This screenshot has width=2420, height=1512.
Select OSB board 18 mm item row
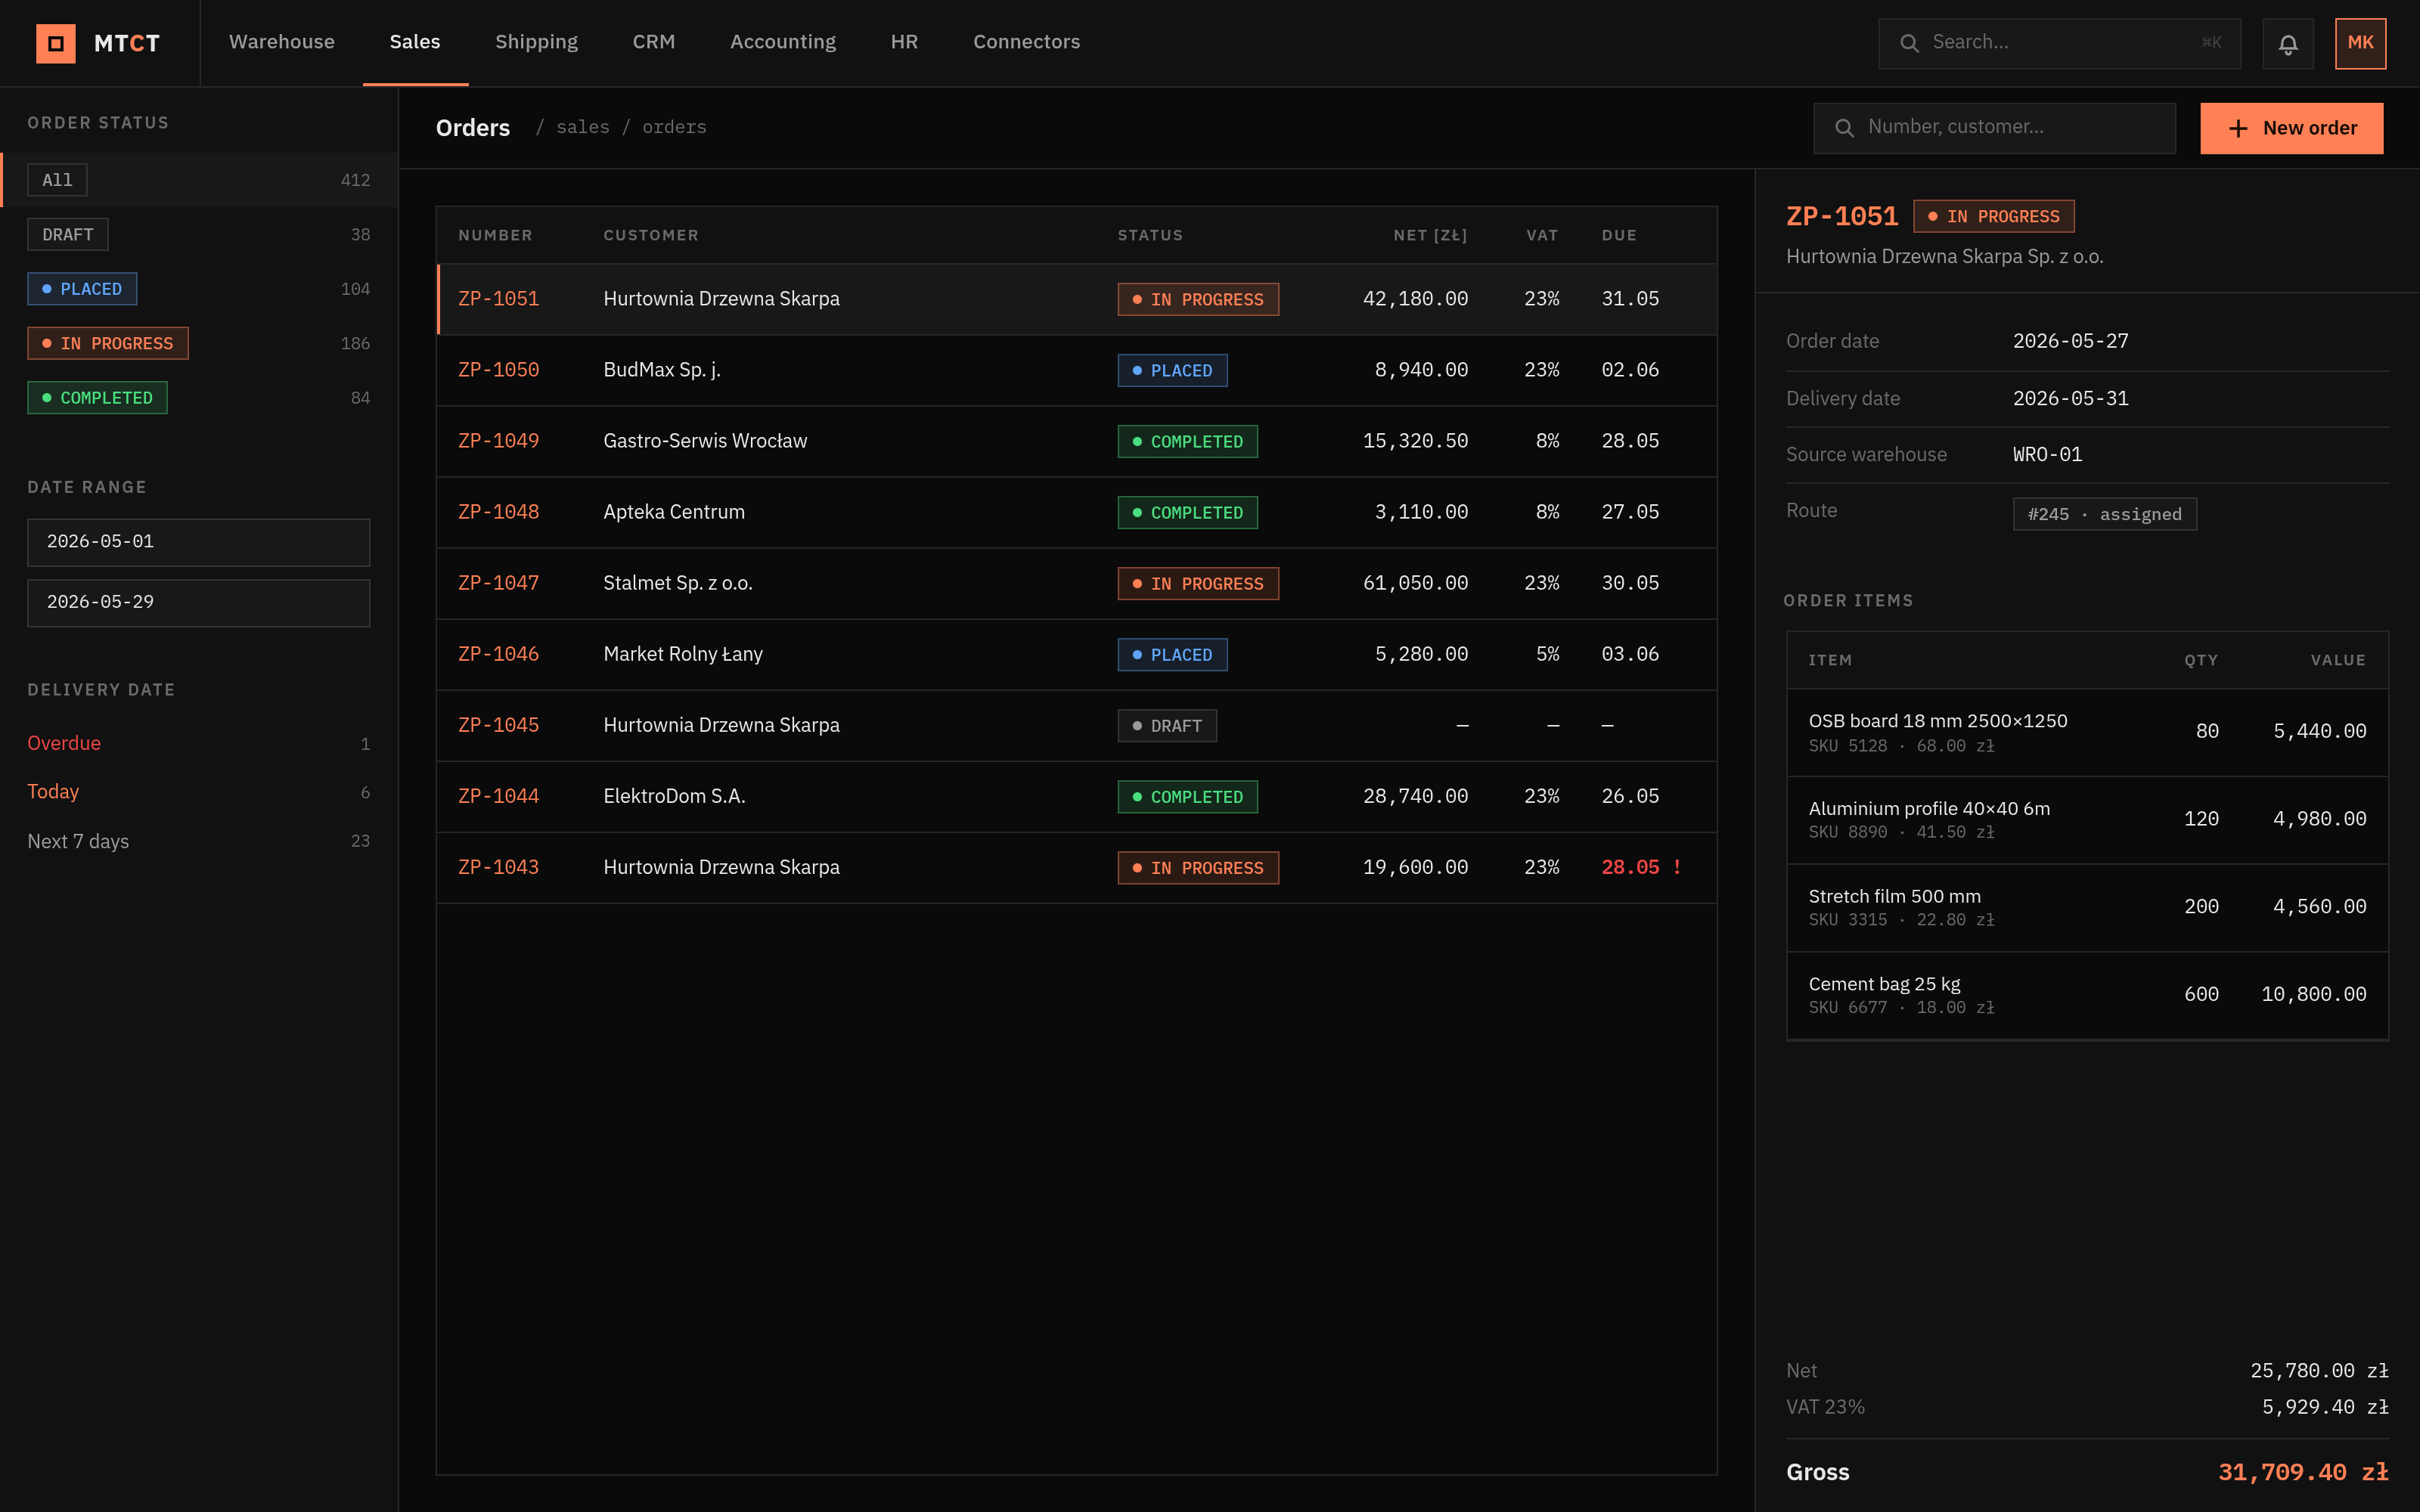coord(2087,732)
